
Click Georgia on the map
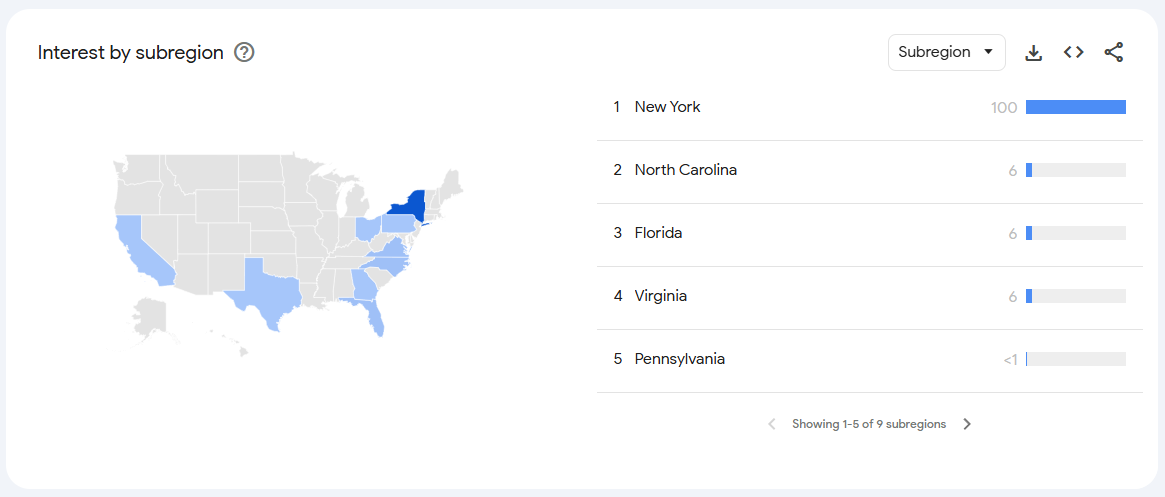click(x=364, y=285)
